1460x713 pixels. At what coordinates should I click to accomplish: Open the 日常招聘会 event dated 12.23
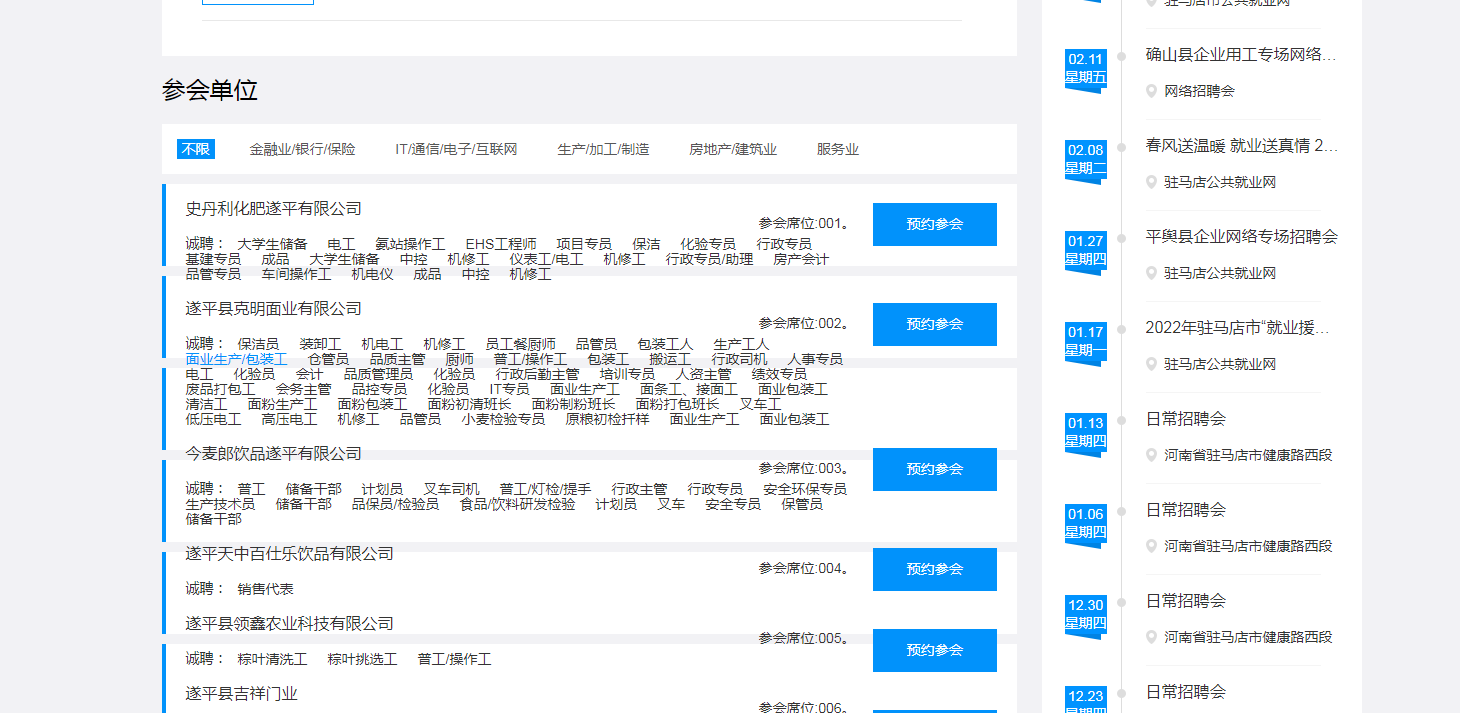coord(1186,692)
